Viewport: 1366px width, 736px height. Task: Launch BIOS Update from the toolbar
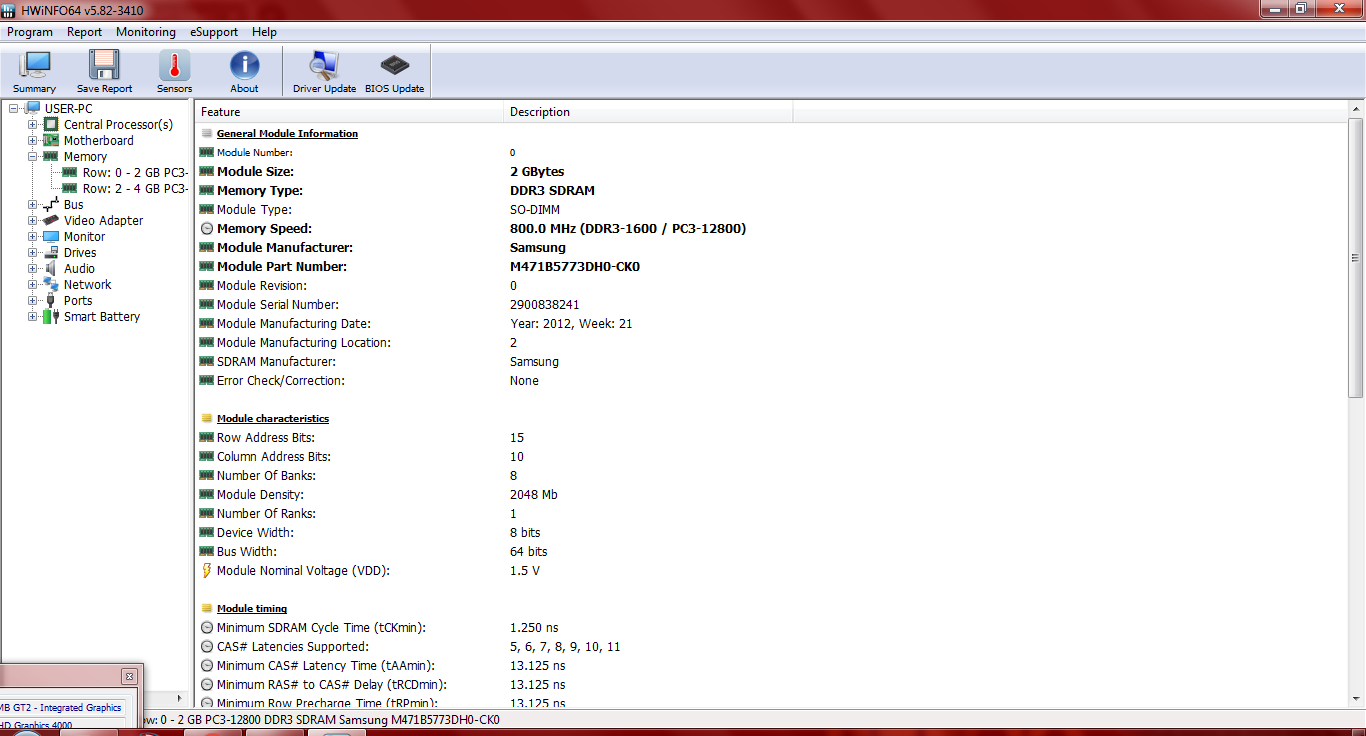(394, 71)
